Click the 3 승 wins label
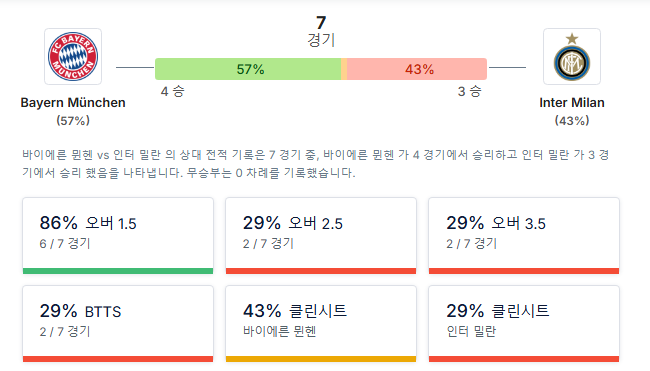650x371 pixels. click(469, 91)
